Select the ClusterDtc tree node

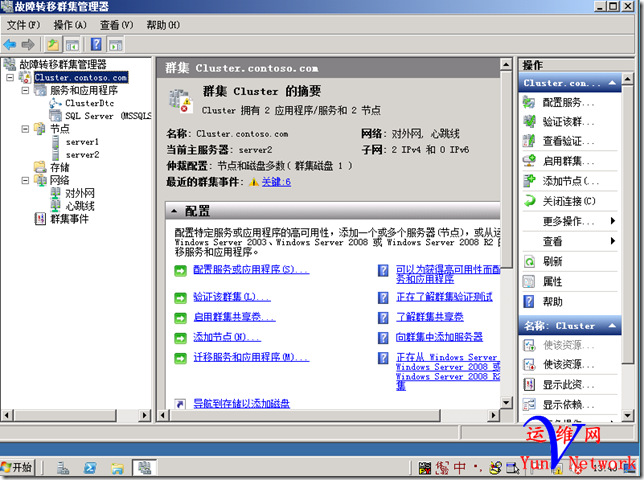pos(89,103)
